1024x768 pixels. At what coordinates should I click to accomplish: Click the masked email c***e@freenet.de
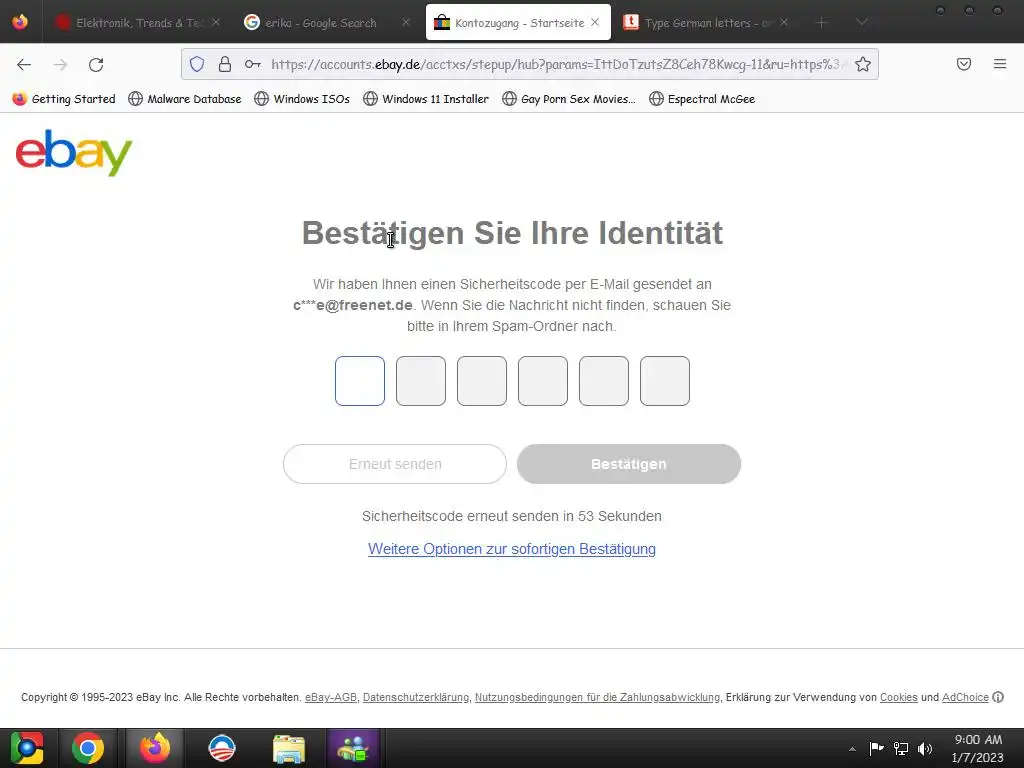pyautogui.click(x=353, y=305)
